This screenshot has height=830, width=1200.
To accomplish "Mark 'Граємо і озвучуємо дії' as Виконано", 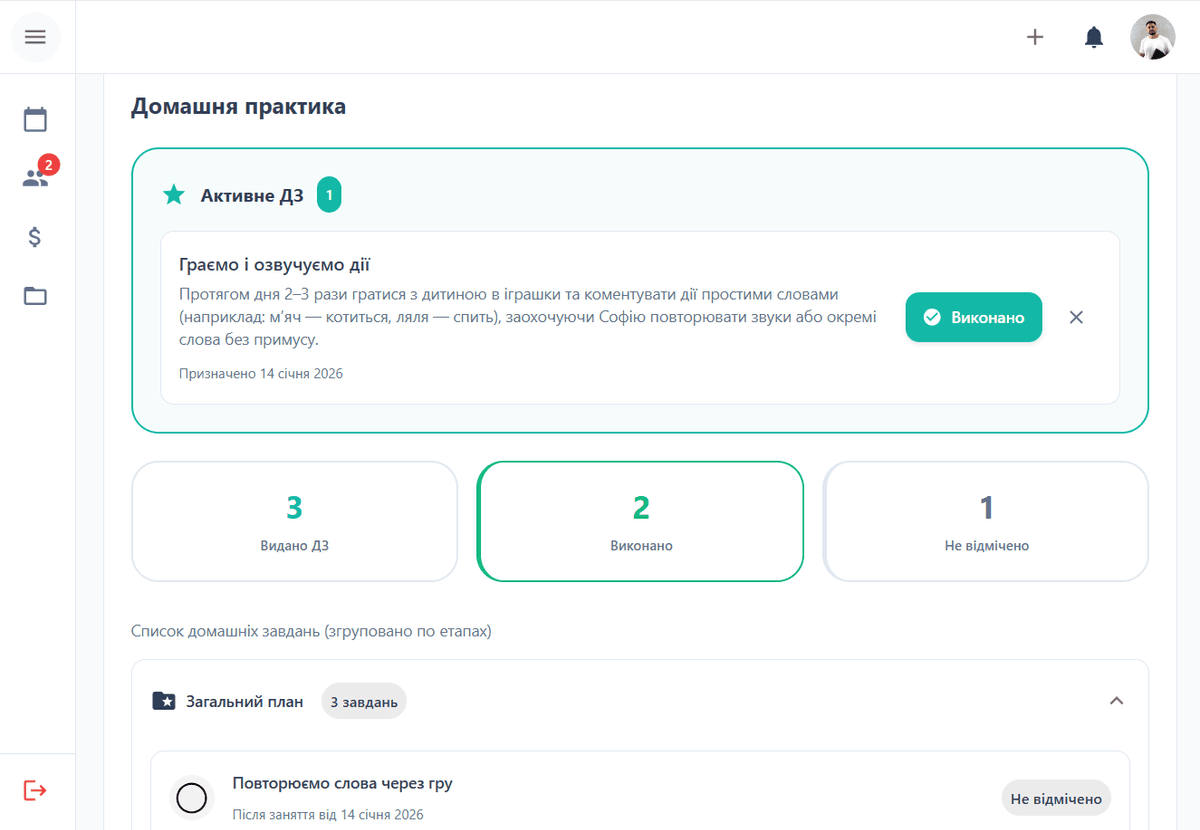I will (973, 317).
